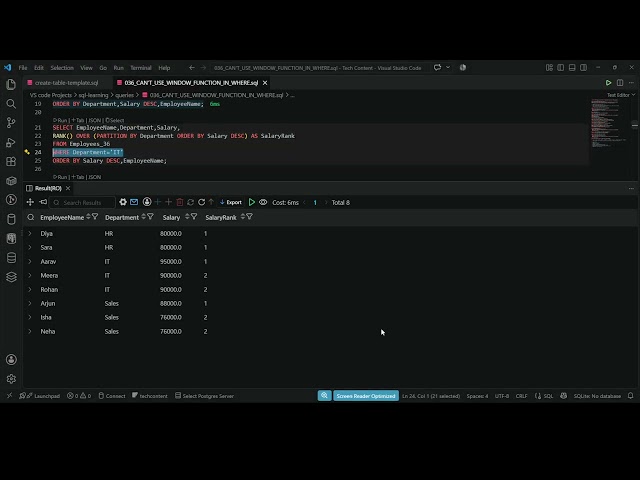Expand the Arjun result row

coord(30,303)
